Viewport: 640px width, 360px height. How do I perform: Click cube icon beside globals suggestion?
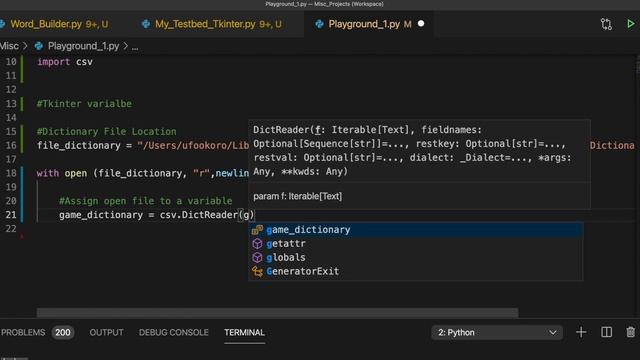pos(257,258)
